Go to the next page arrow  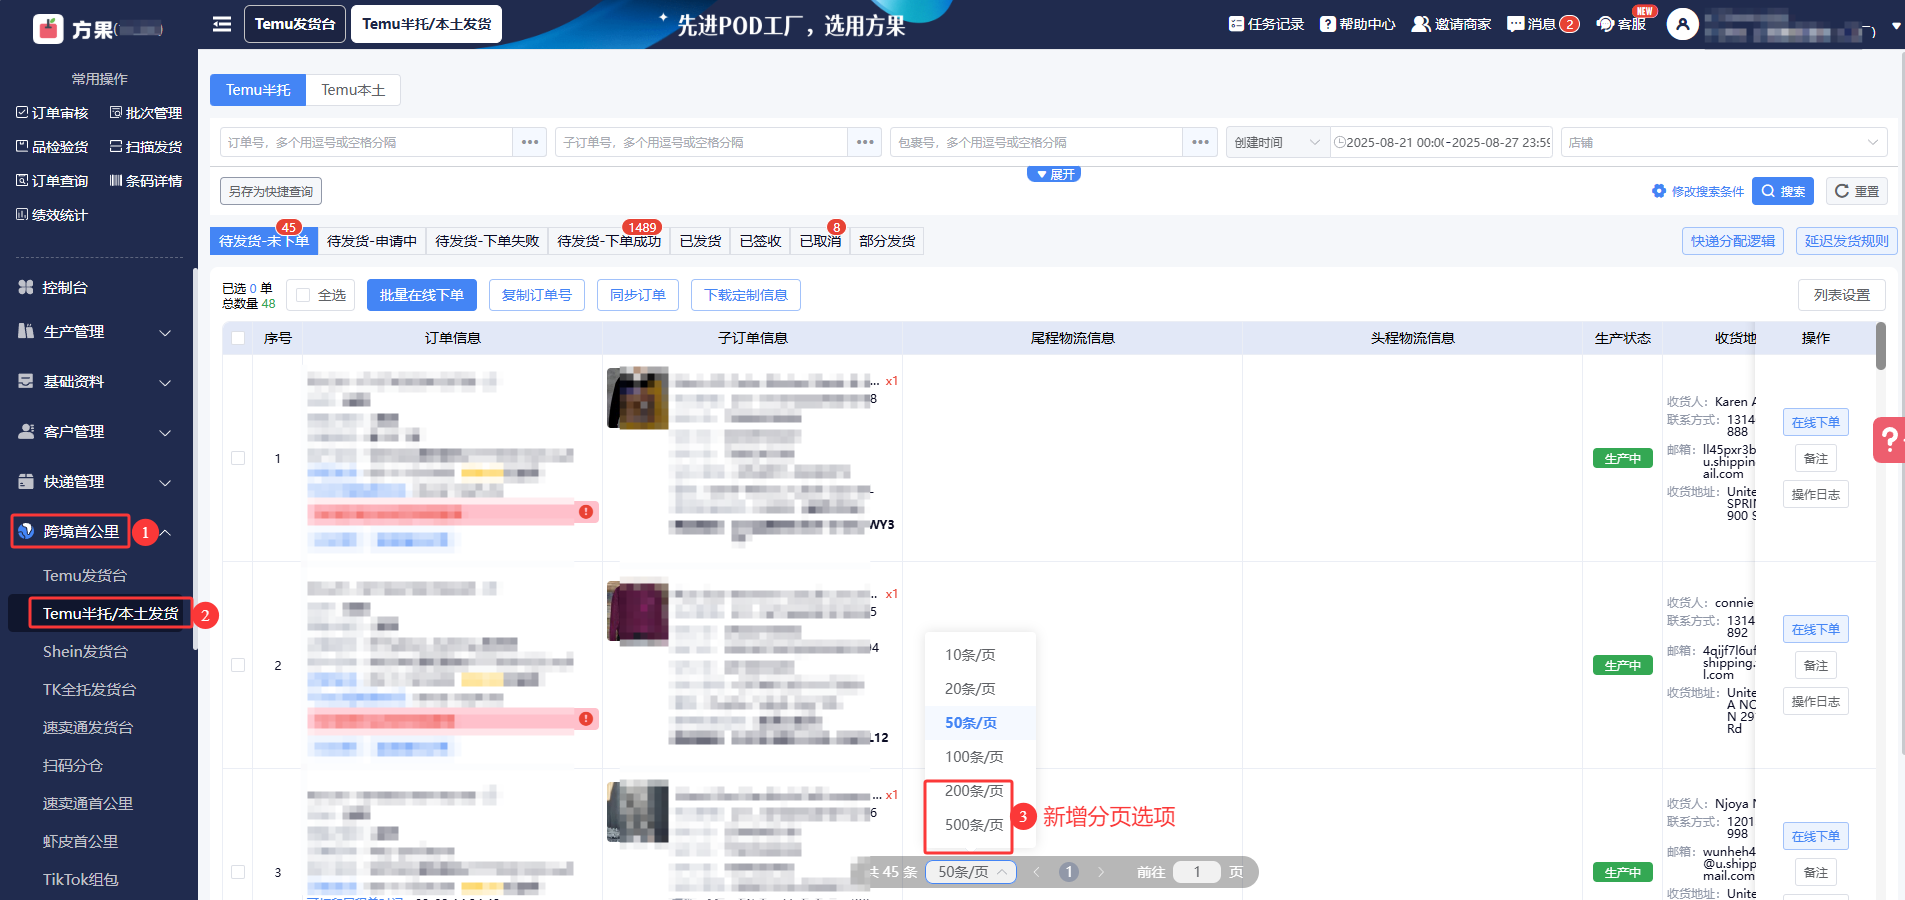point(1101,872)
